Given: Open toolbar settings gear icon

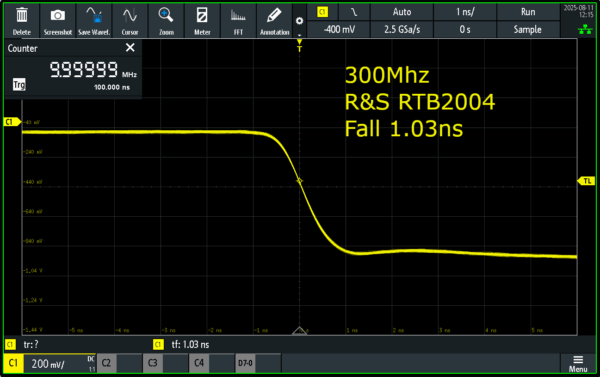Looking at the screenshot, I should coord(299,21).
